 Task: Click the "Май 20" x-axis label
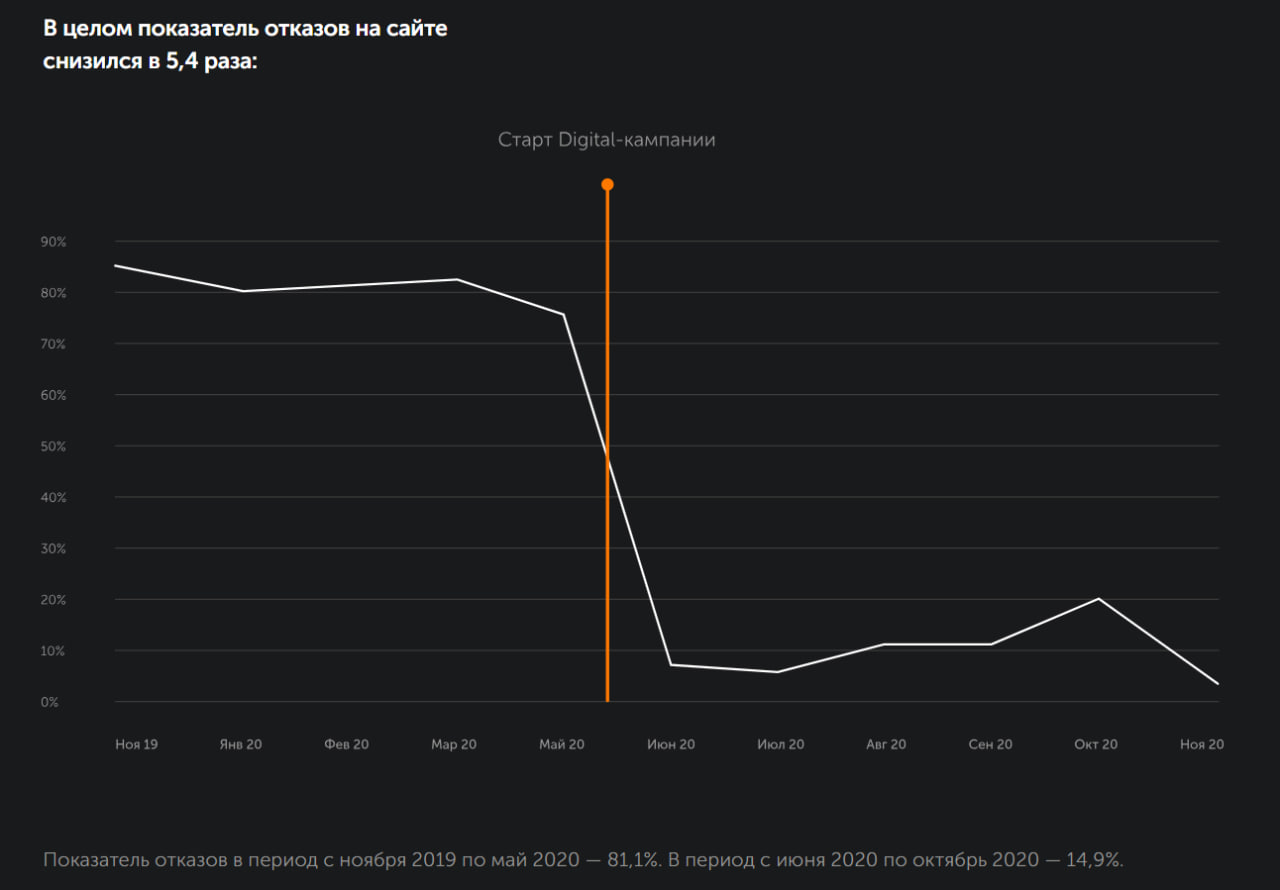562,745
